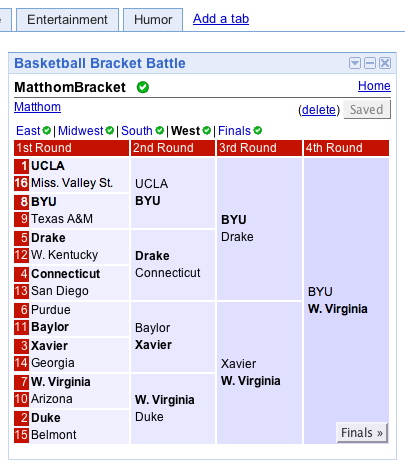Click green checkmark next to MatthomBracket

pyautogui.click(x=143, y=87)
